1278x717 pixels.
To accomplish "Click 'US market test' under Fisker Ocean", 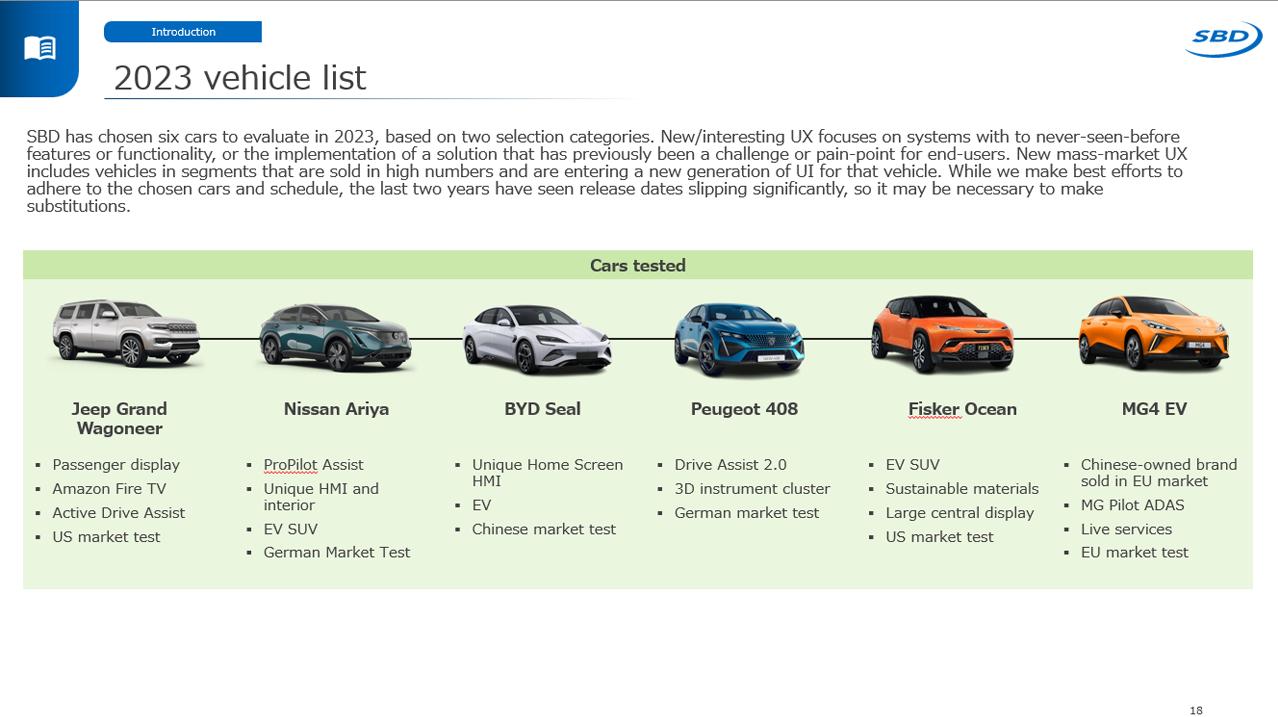I will click(x=939, y=537).
